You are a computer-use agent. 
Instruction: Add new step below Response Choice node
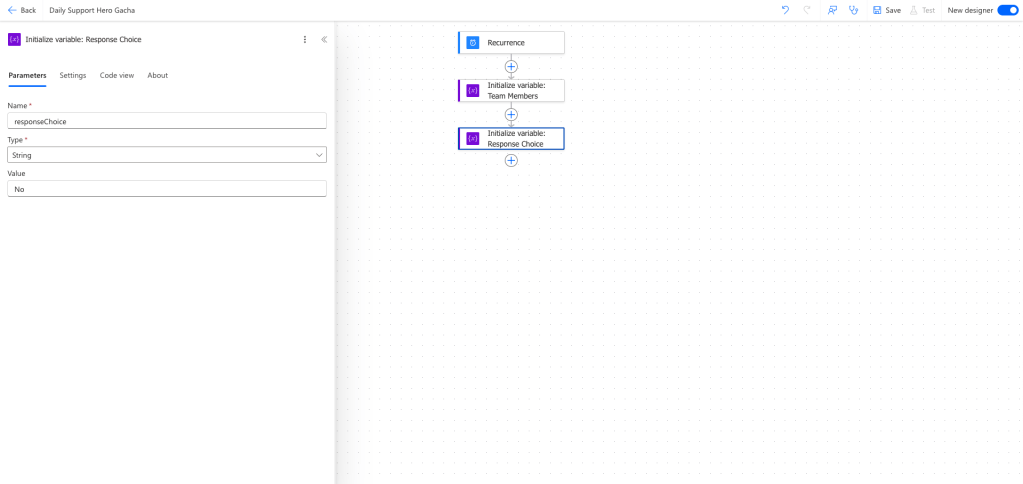pyautogui.click(x=511, y=160)
